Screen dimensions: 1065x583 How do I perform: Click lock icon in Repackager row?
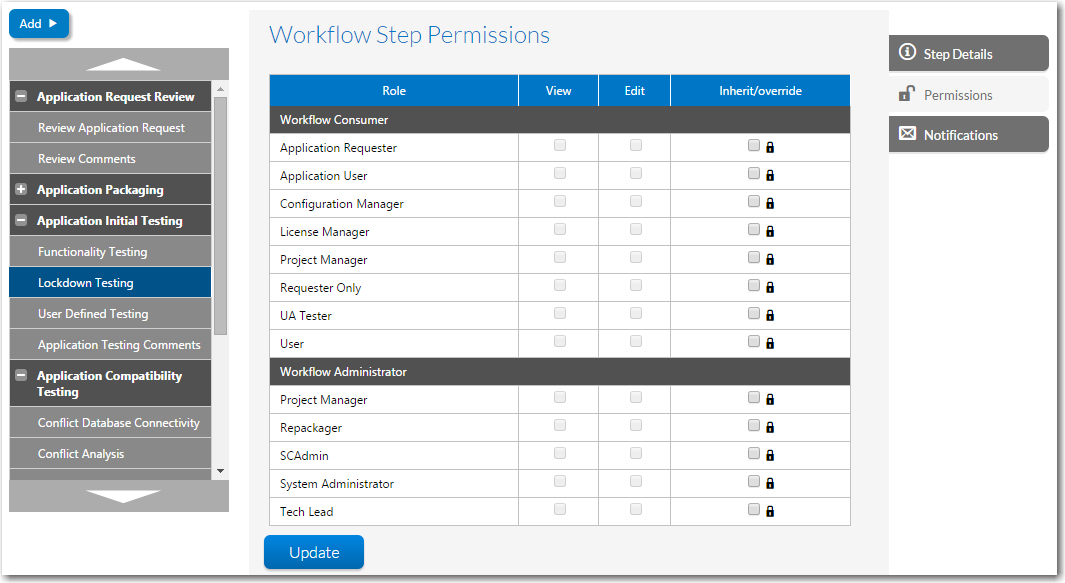(x=770, y=428)
